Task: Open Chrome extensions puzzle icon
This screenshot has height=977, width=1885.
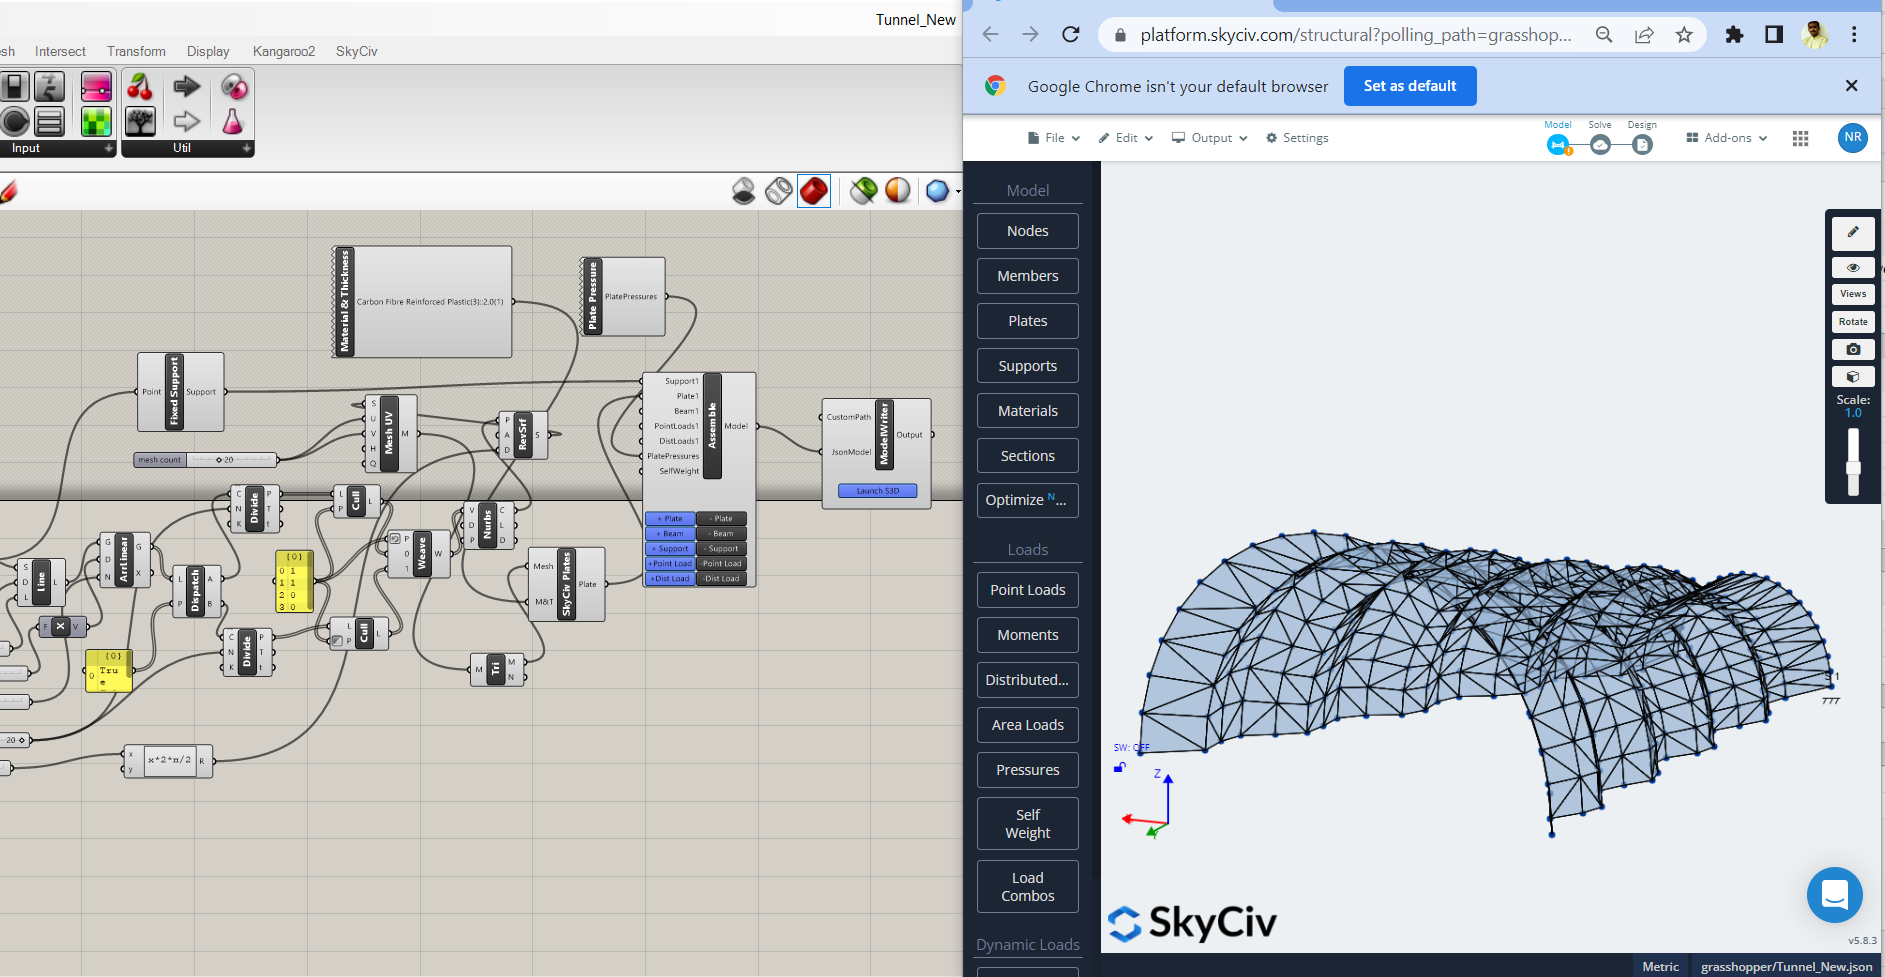Action: [x=1734, y=35]
